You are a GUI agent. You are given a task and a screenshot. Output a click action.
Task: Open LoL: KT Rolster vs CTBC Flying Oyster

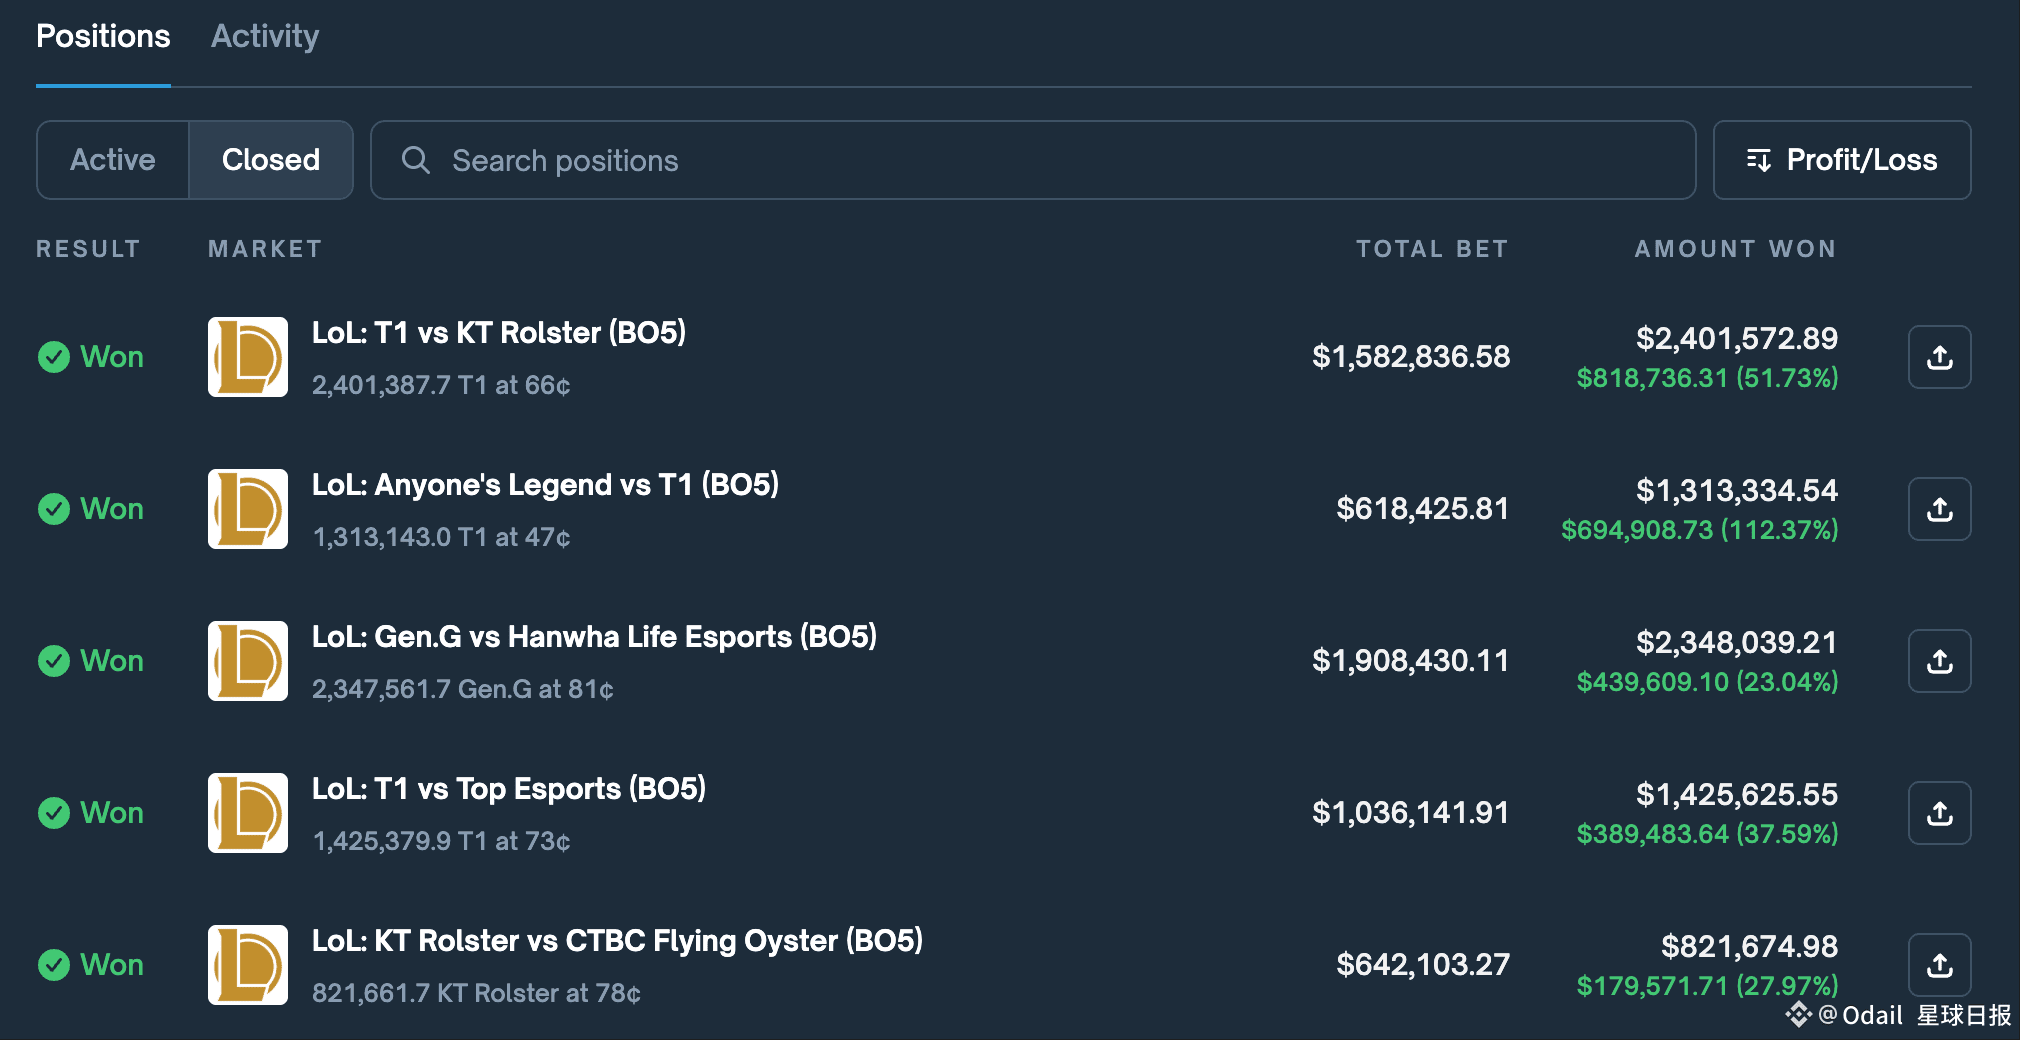pos(617,941)
